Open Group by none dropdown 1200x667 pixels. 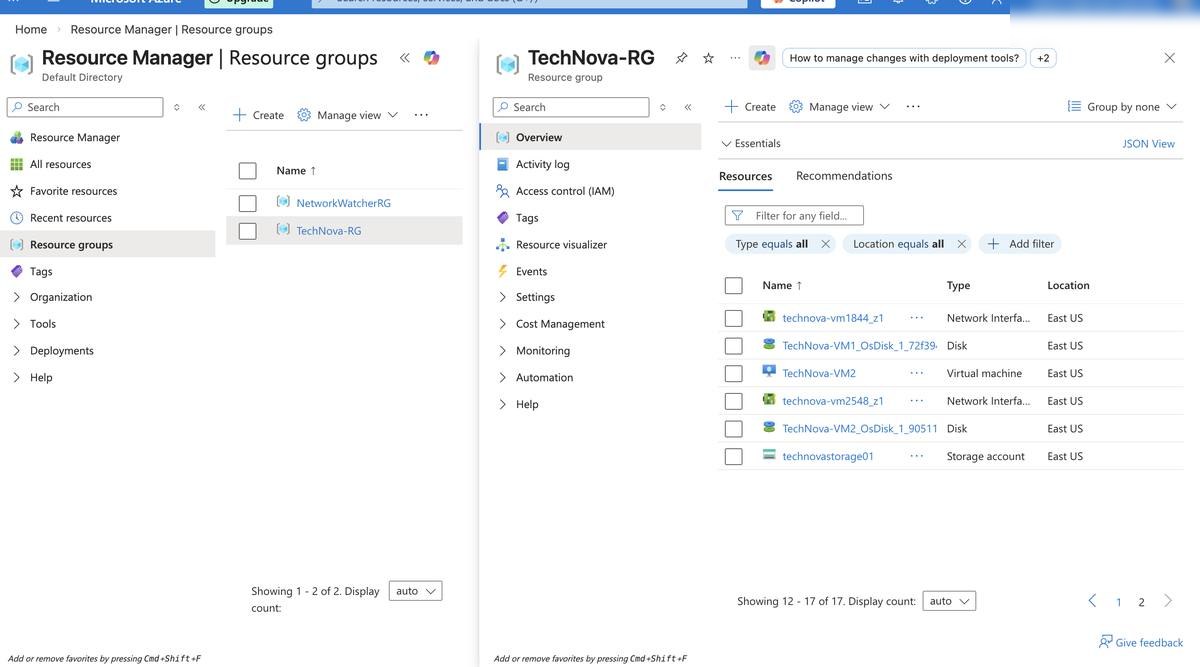[1122, 107]
